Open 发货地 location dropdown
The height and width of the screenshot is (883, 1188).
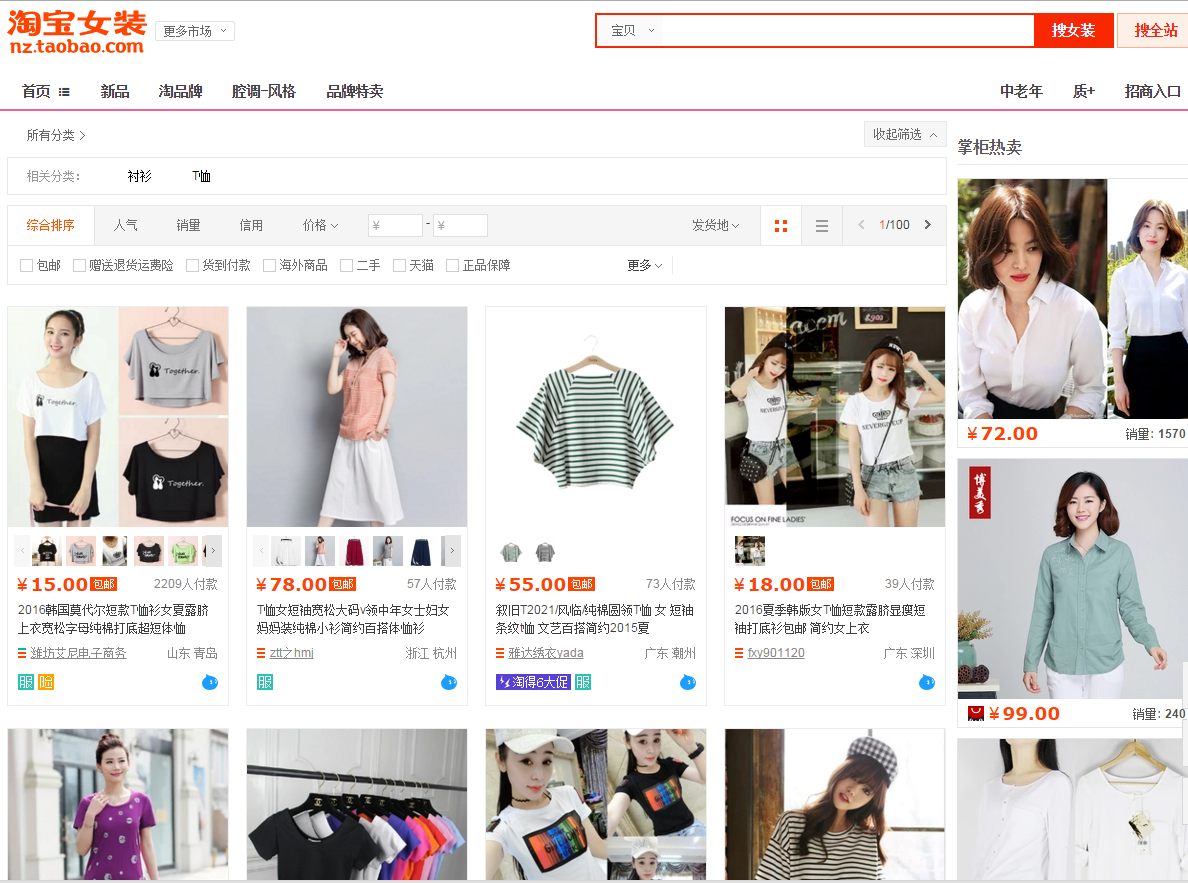(x=715, y=225)
